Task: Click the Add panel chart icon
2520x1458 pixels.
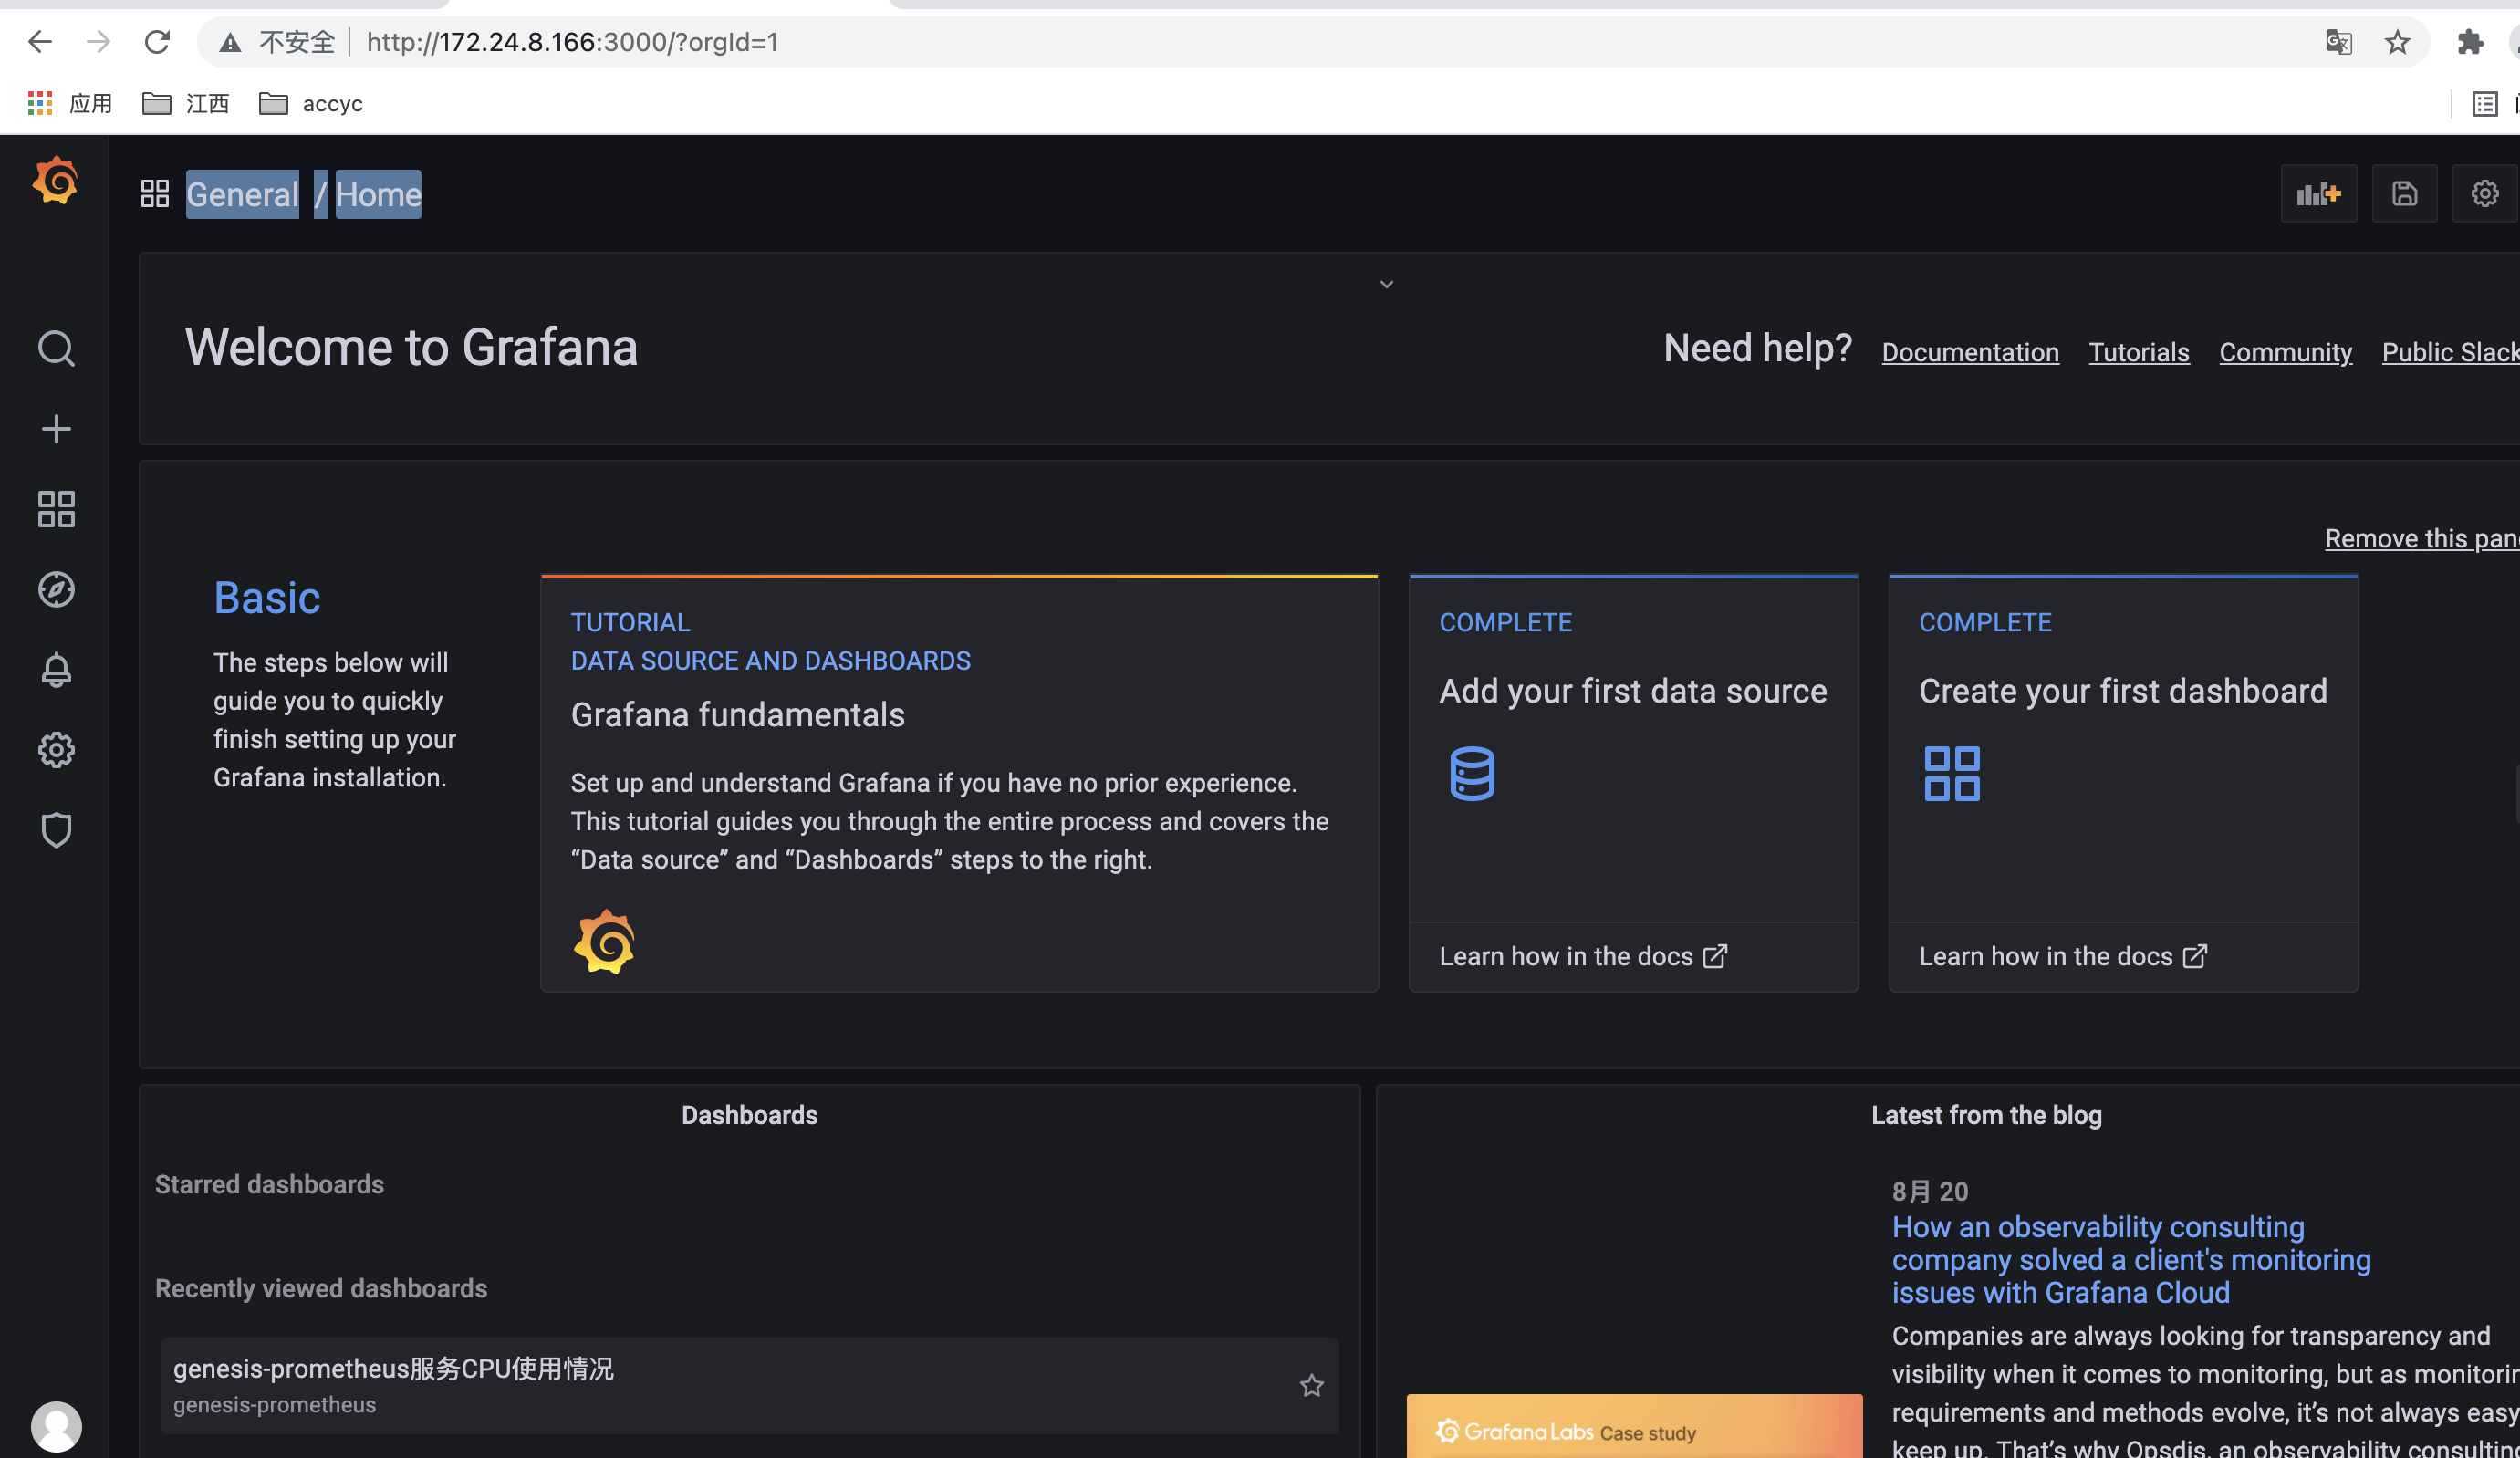Action: pos(2318,194)
